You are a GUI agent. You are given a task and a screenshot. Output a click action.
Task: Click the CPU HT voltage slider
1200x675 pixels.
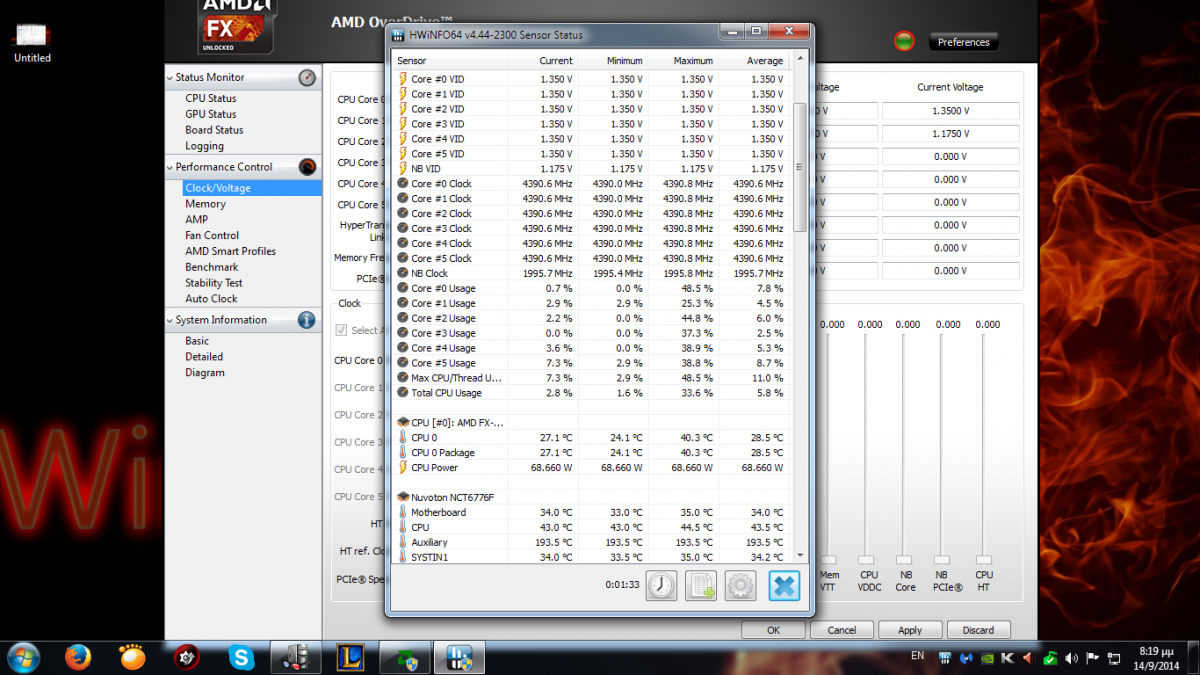[984, 560]
